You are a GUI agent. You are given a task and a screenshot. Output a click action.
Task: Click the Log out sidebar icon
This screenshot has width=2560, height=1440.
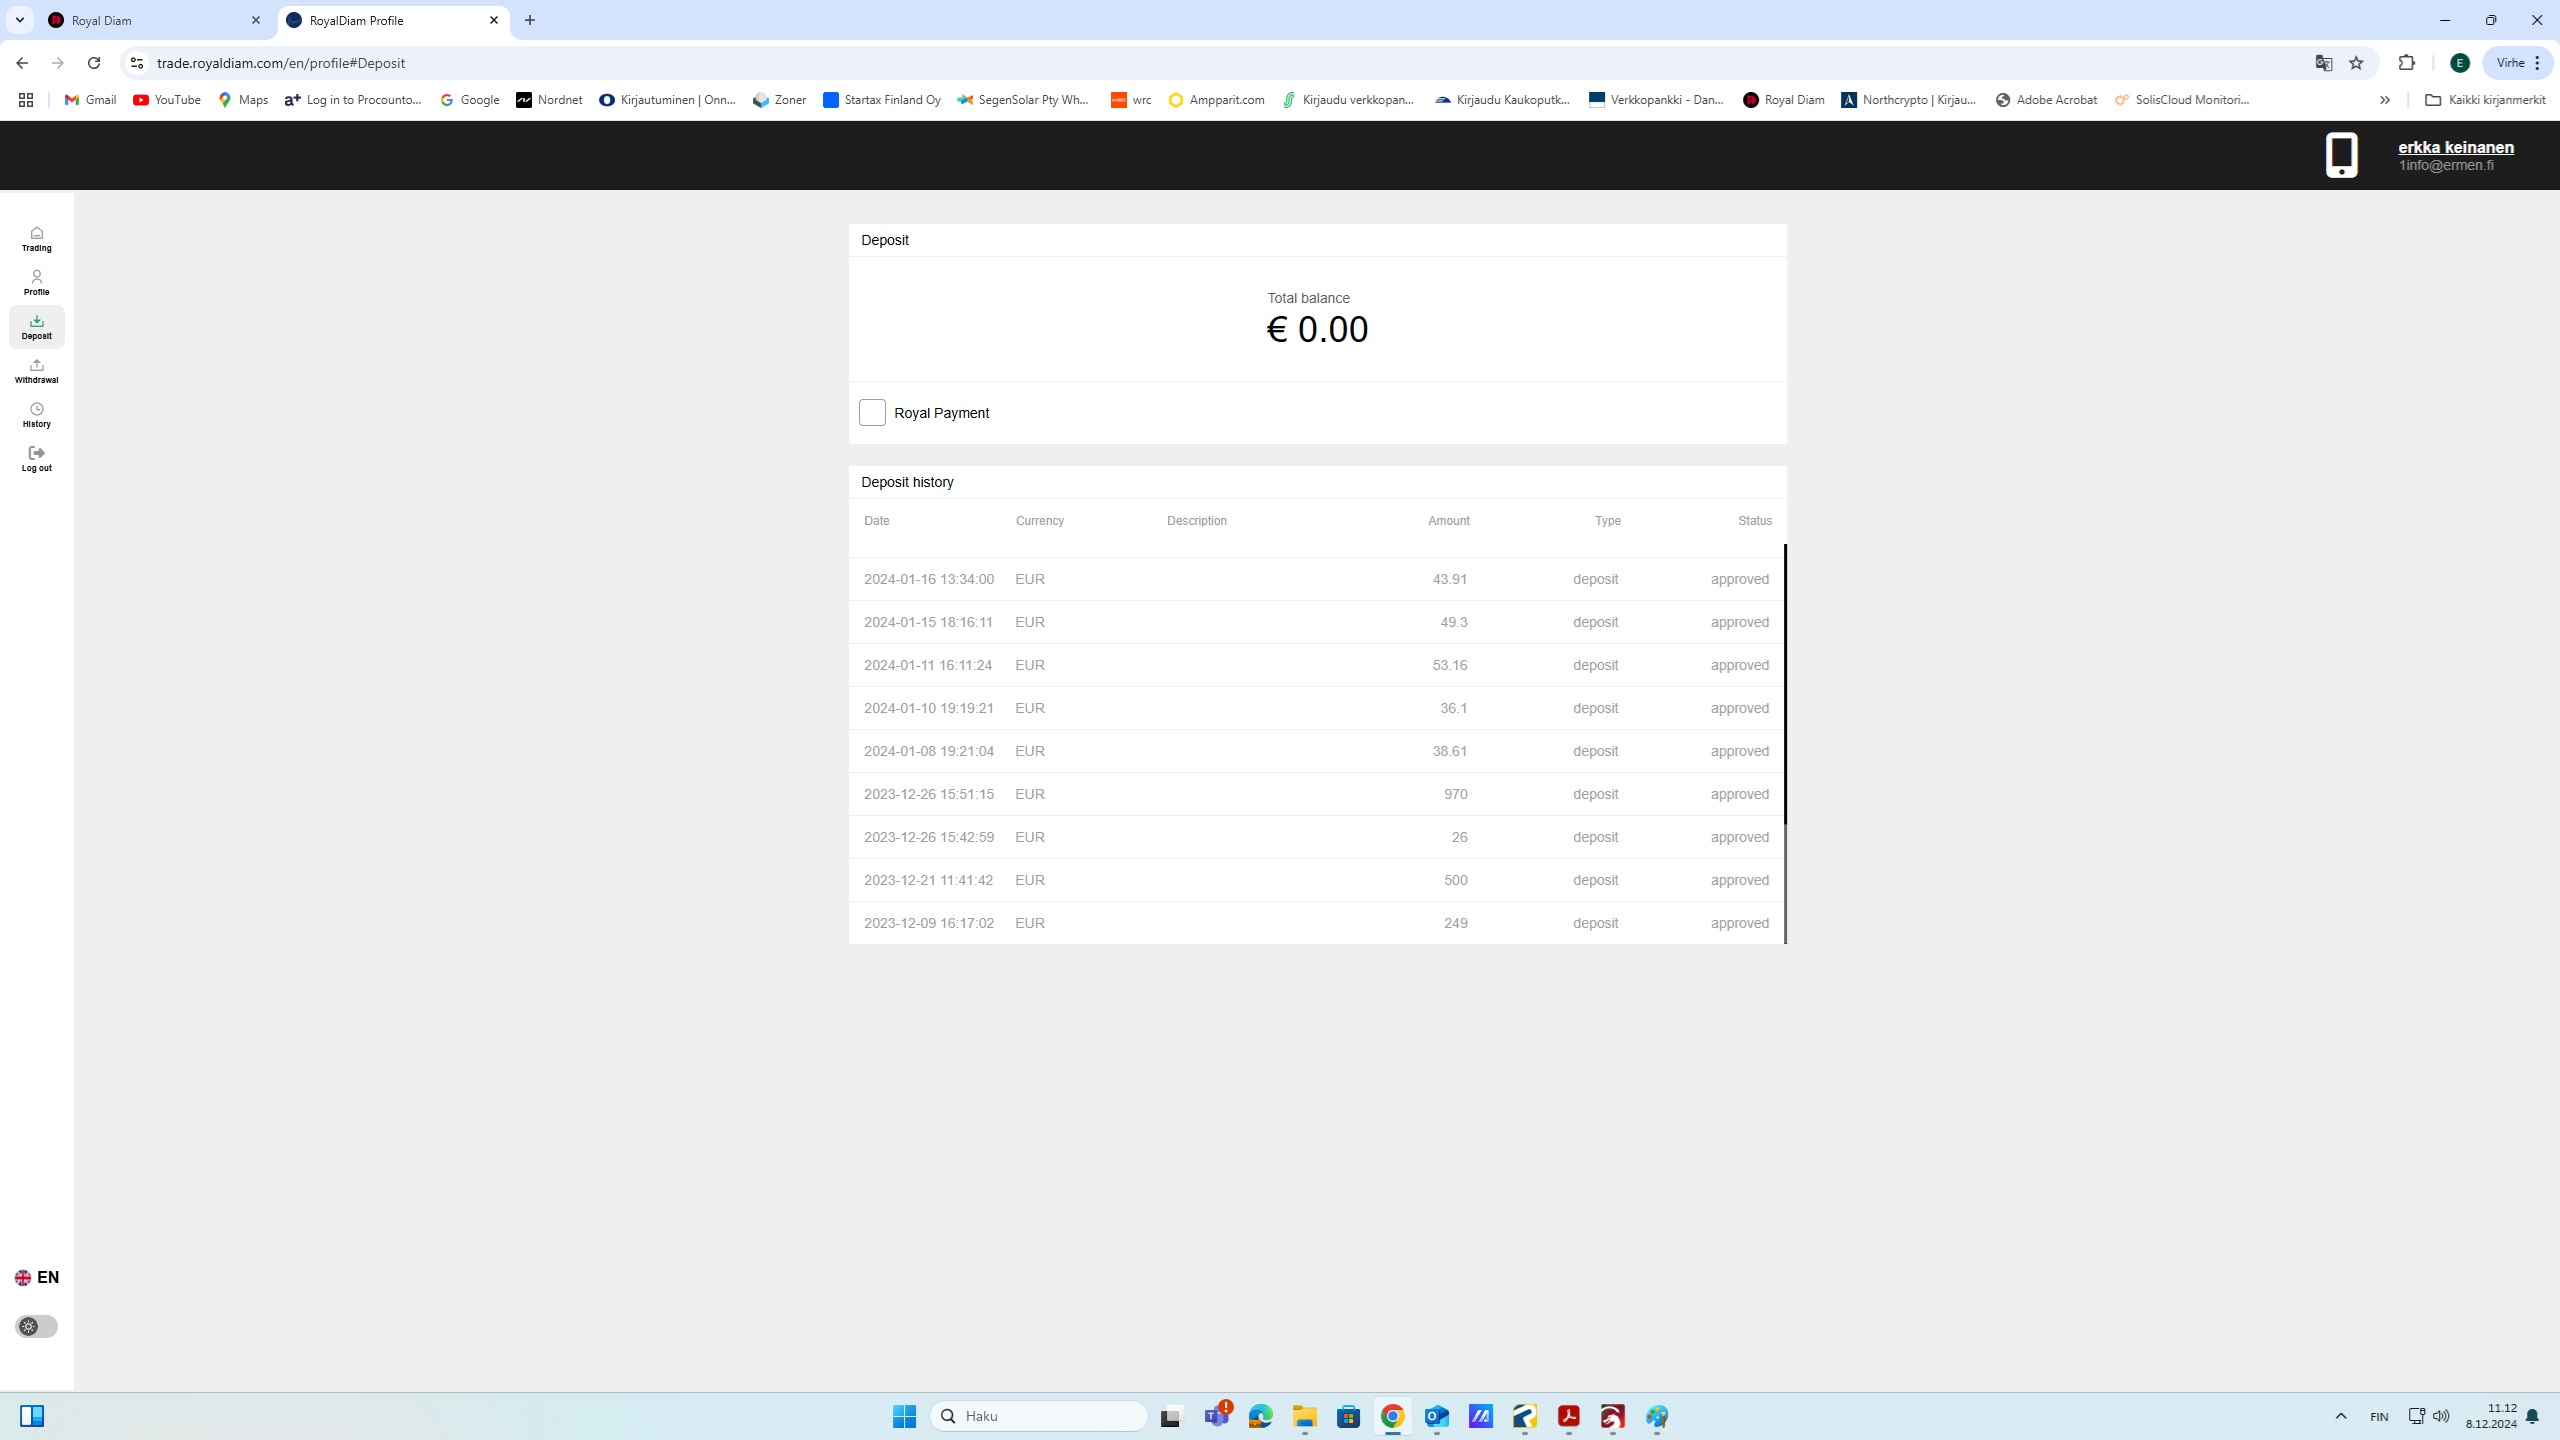pyautogui.click(x=36, y=458)
